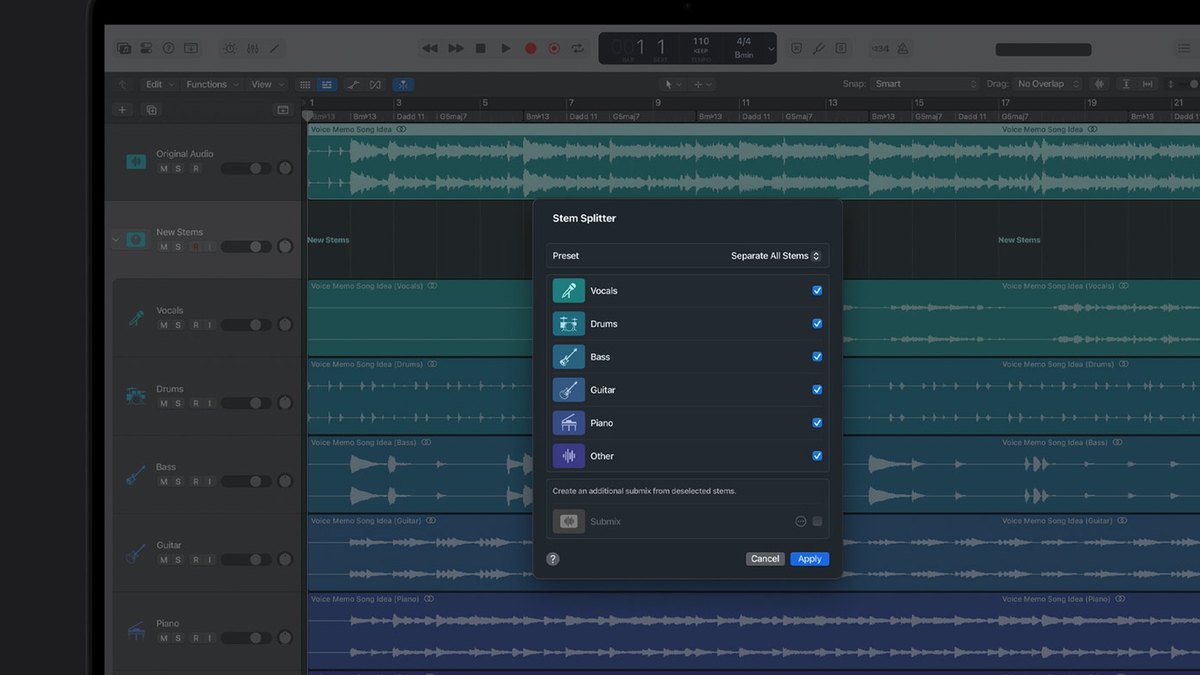Screen dimensions: 1200x675
Task: Click the Fast Forward button
Action: pos(456,48)
